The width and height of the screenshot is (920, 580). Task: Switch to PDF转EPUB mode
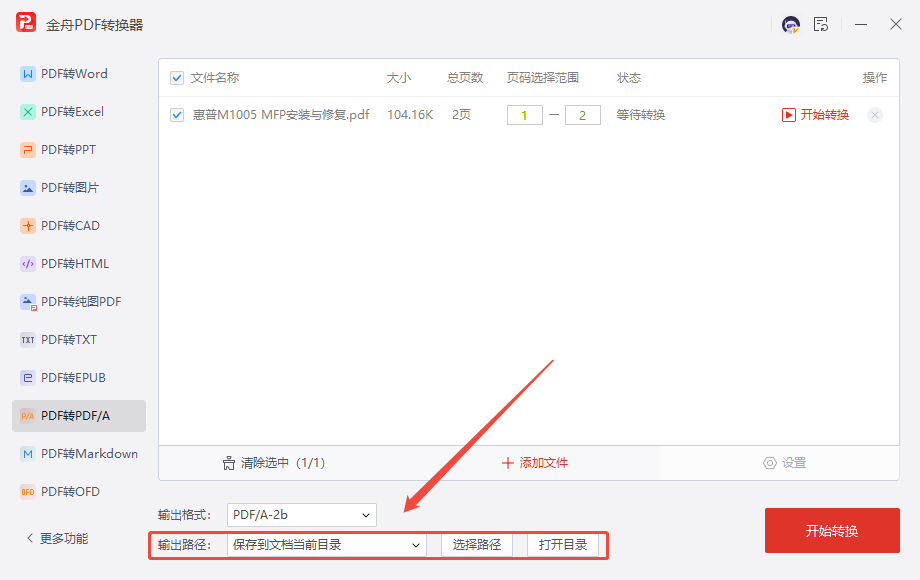point(79,378)
